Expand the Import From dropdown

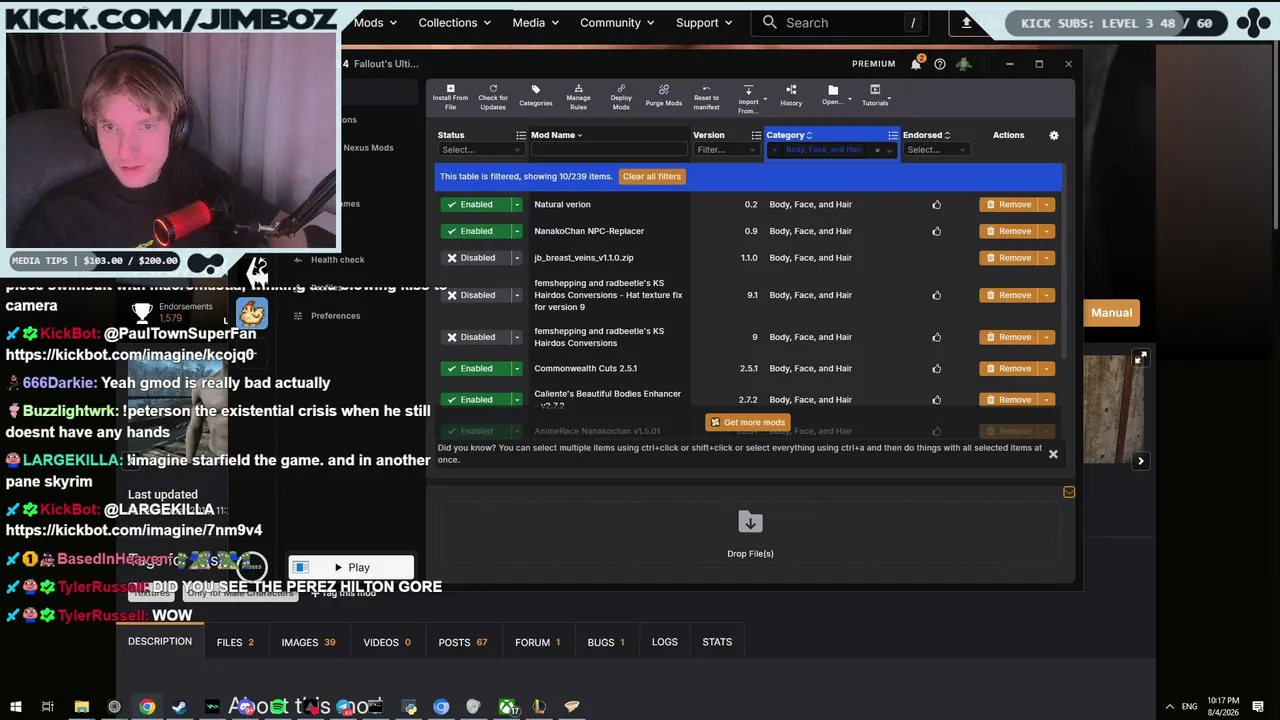765,99
